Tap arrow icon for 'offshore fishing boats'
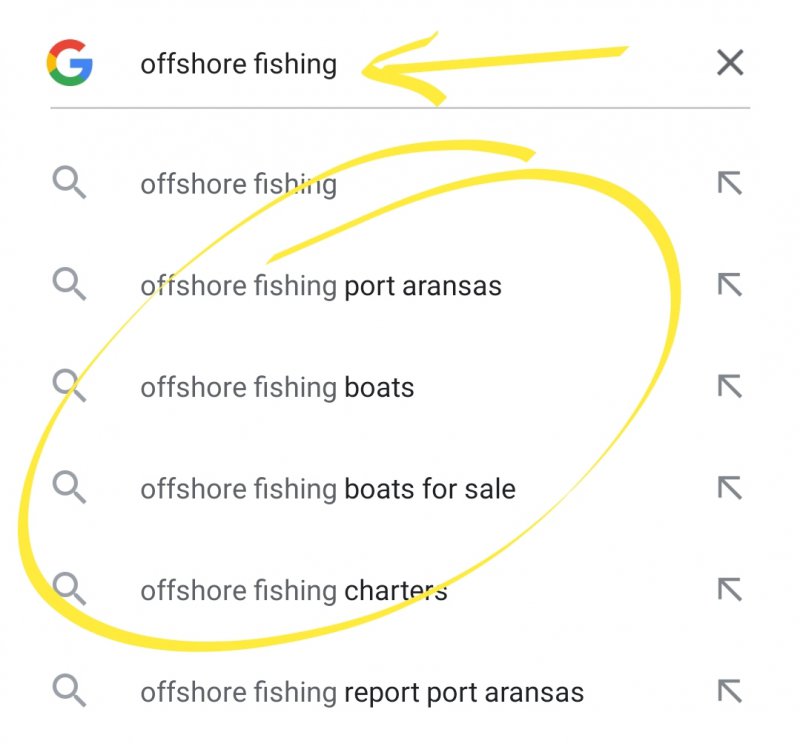Screen dimensions: 800x744 click(730, 388)
